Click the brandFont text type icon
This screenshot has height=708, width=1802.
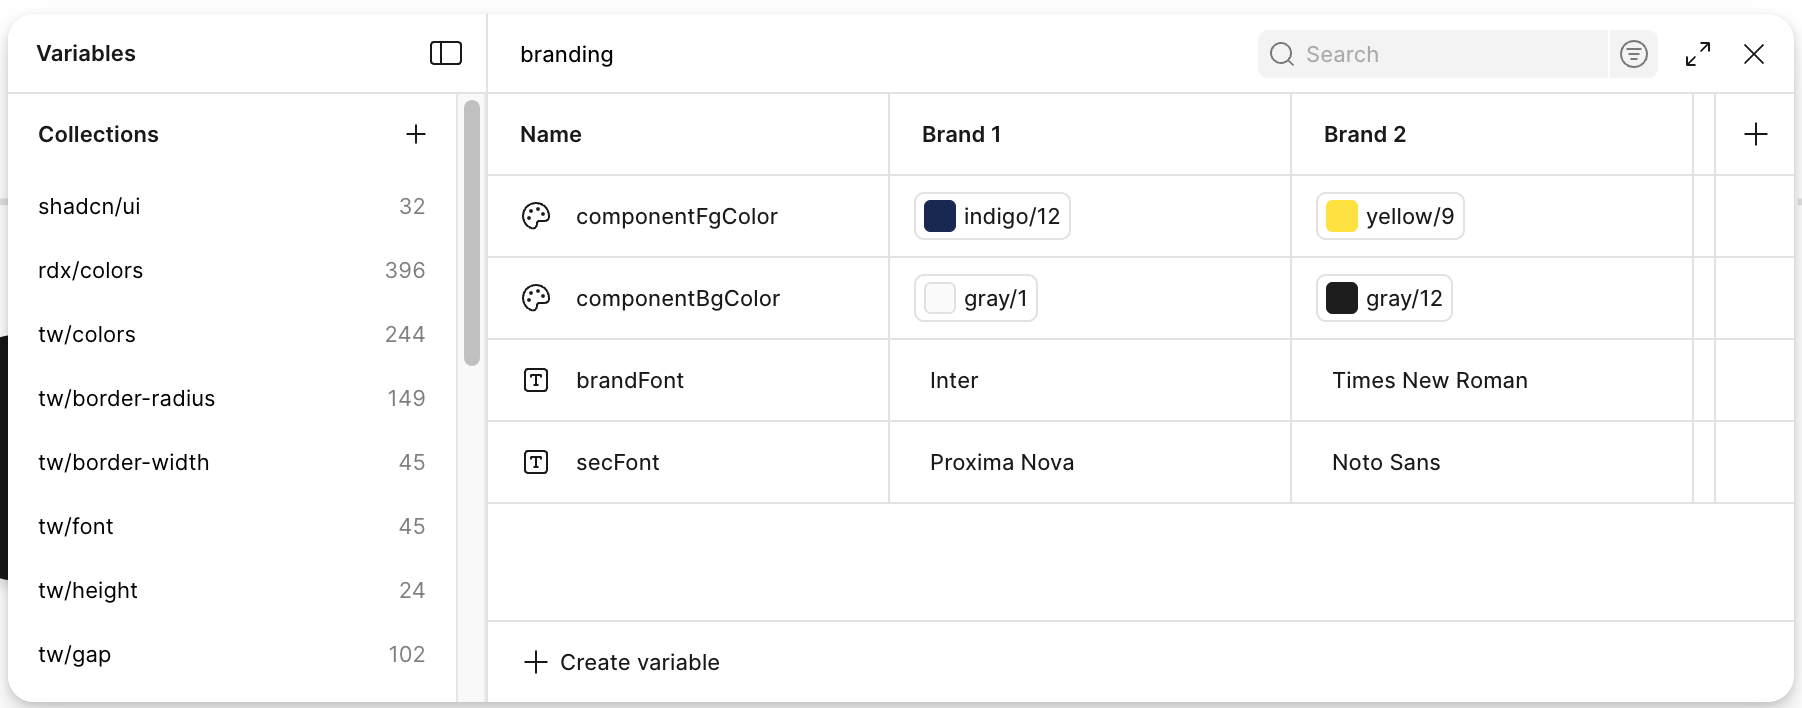[536, 380]
